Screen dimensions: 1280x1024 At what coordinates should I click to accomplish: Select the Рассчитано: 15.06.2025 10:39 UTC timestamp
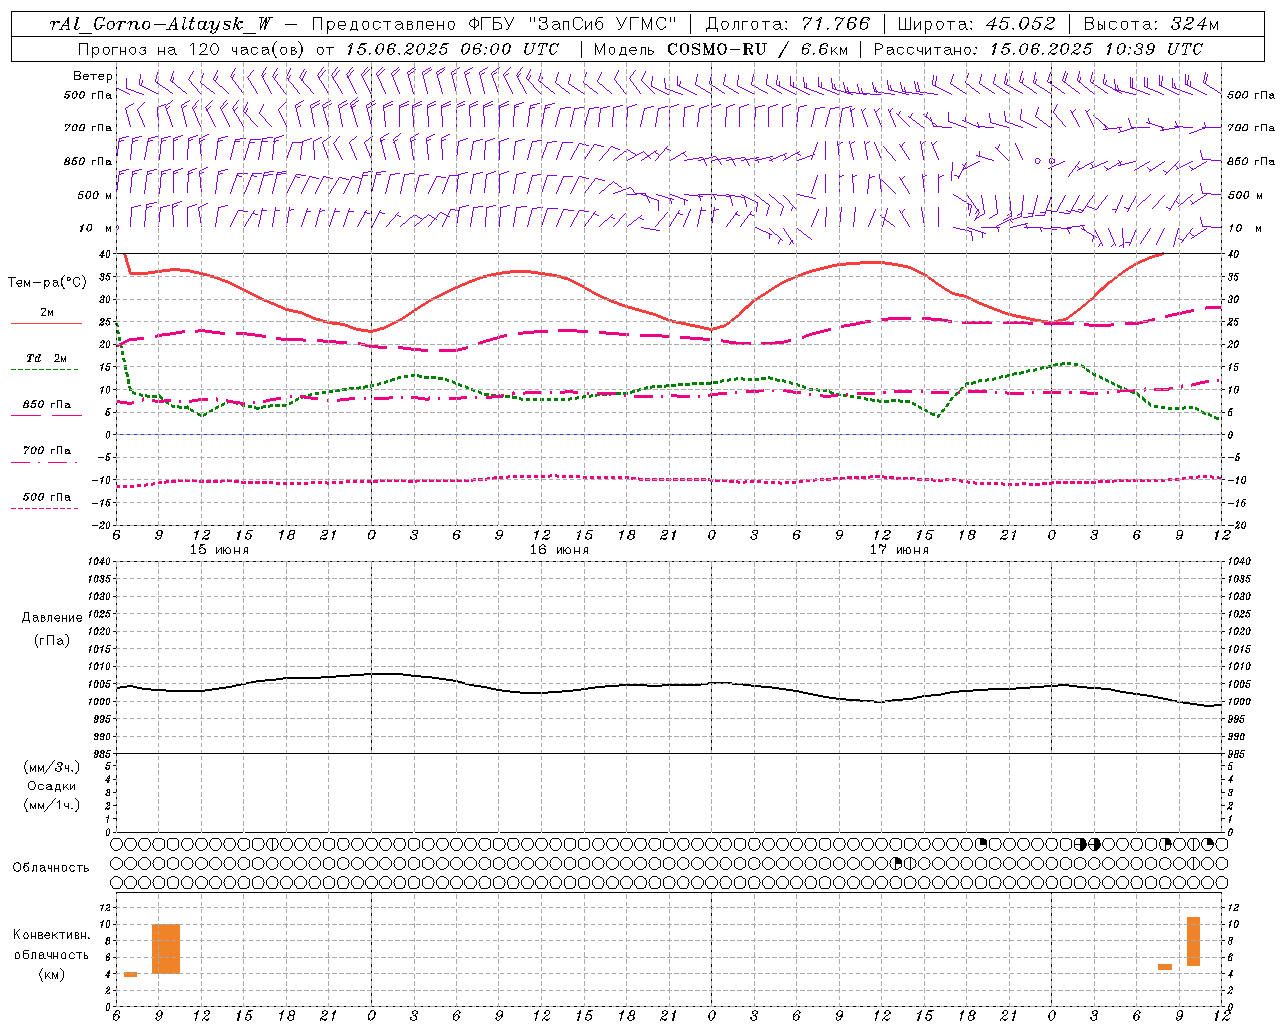1038,49
